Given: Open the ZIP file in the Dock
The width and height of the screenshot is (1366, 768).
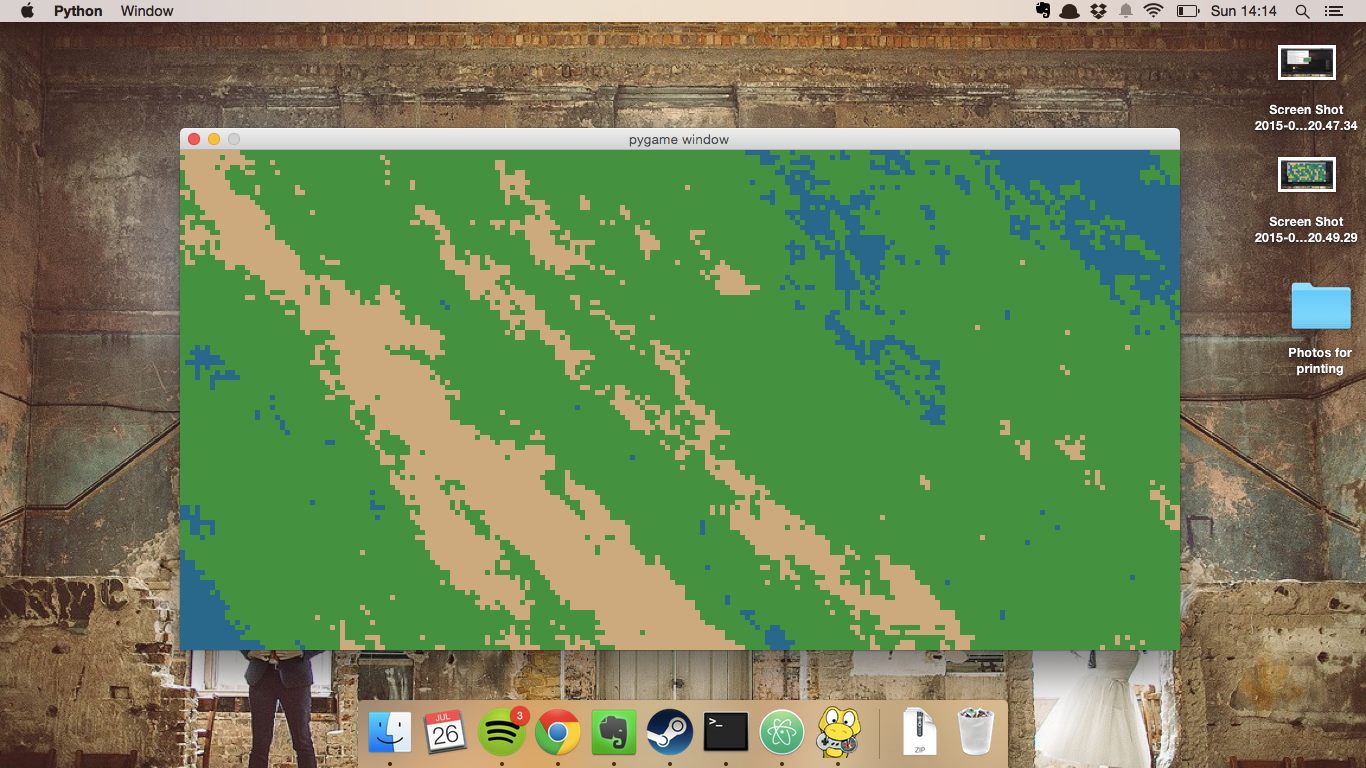Looking at the screenshot, I should pyautogui.click(x=918, y=732).
